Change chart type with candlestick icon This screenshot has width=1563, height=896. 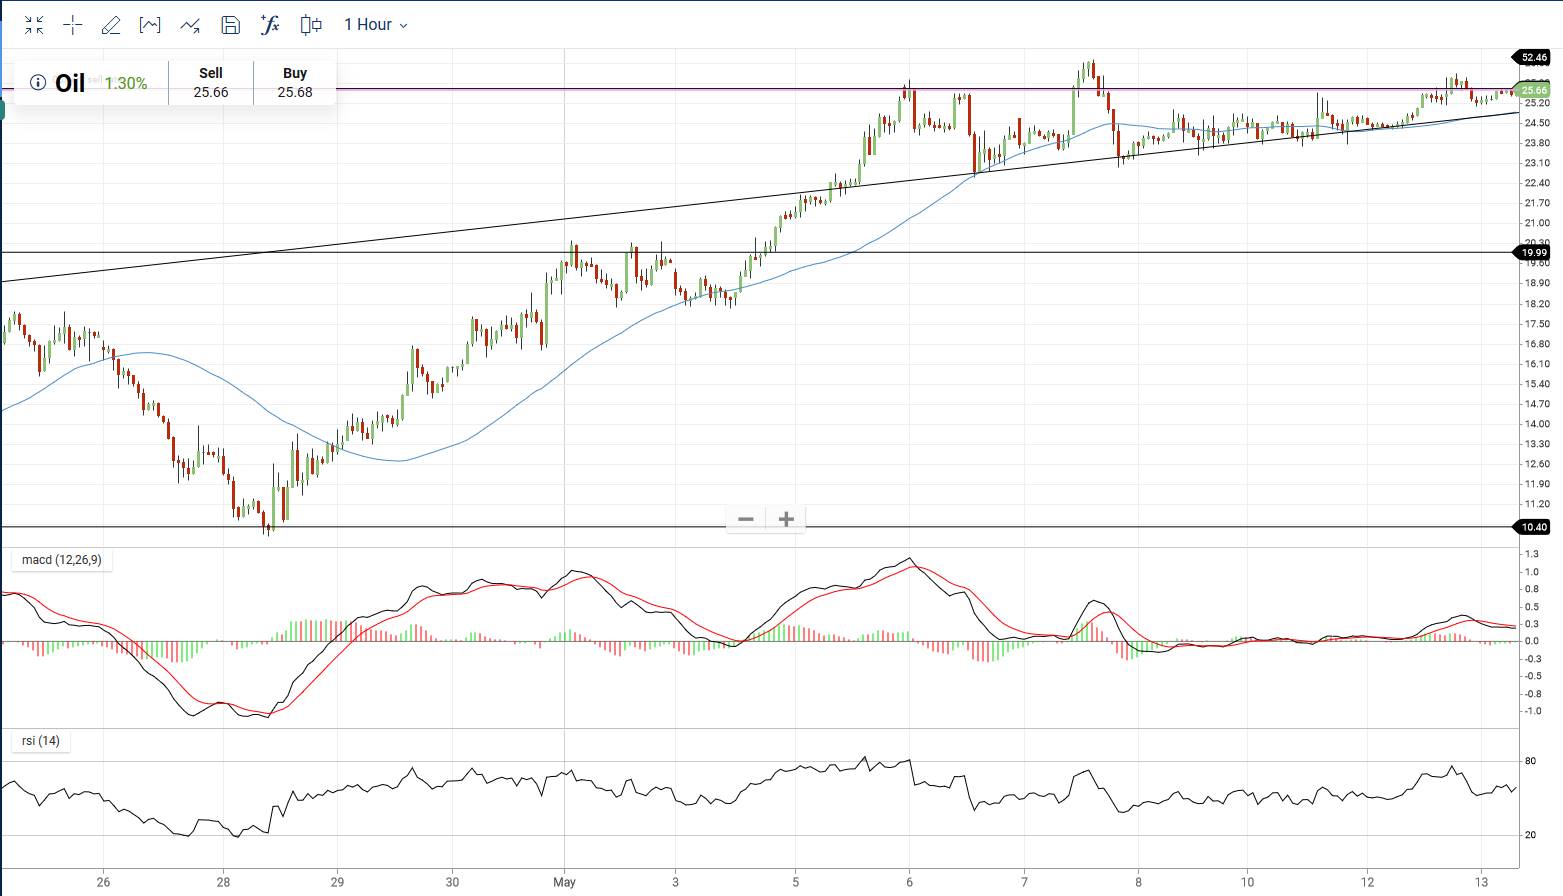tap(311, 25)
